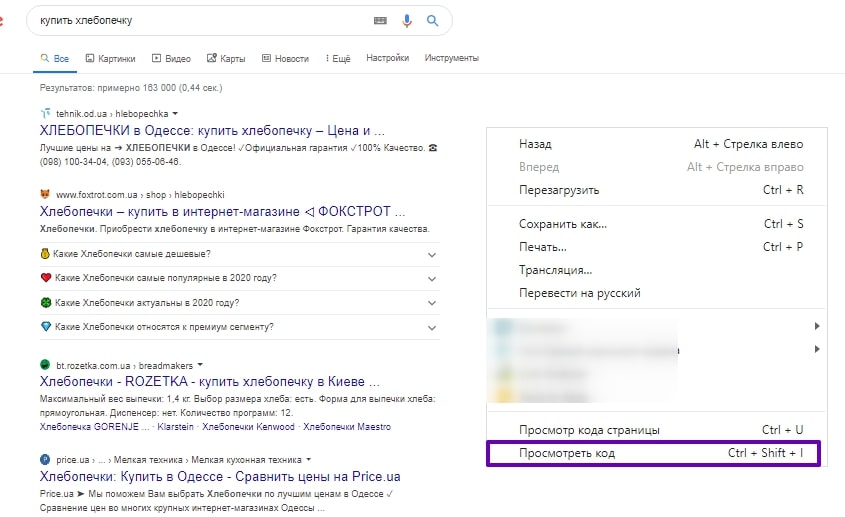845x517 pixels.
Task: Expand 'относятся к премиум сегменту' question
Action: [240, 327]
